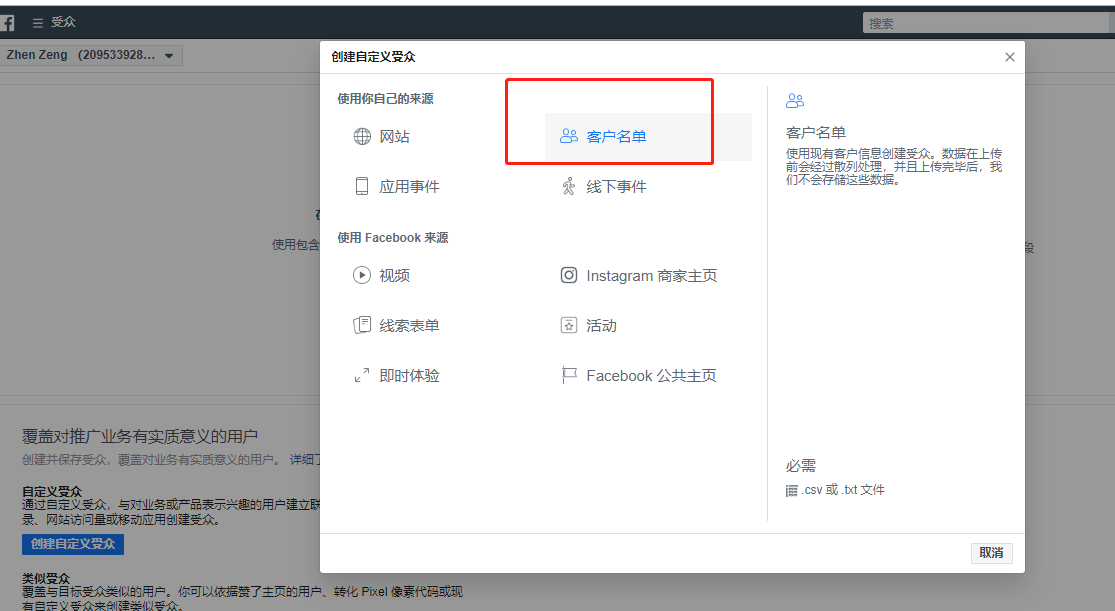Image resolution: width=1115 pixels, height=611 pixels.
Task: Click the 视频 play icon
Action: [362, 275]
